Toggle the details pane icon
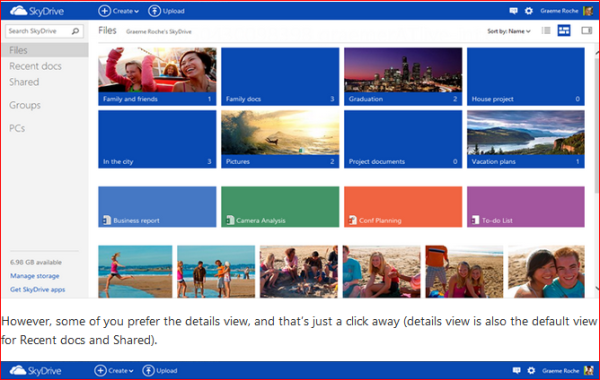600x380 pixels. [587, 31]
